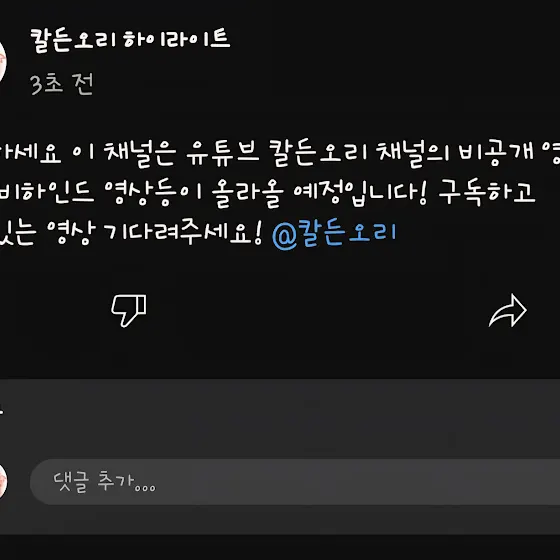This screenshot has height=560, width=560.
Task: Open the share arrow icon
Action: (x=508, y=310)
